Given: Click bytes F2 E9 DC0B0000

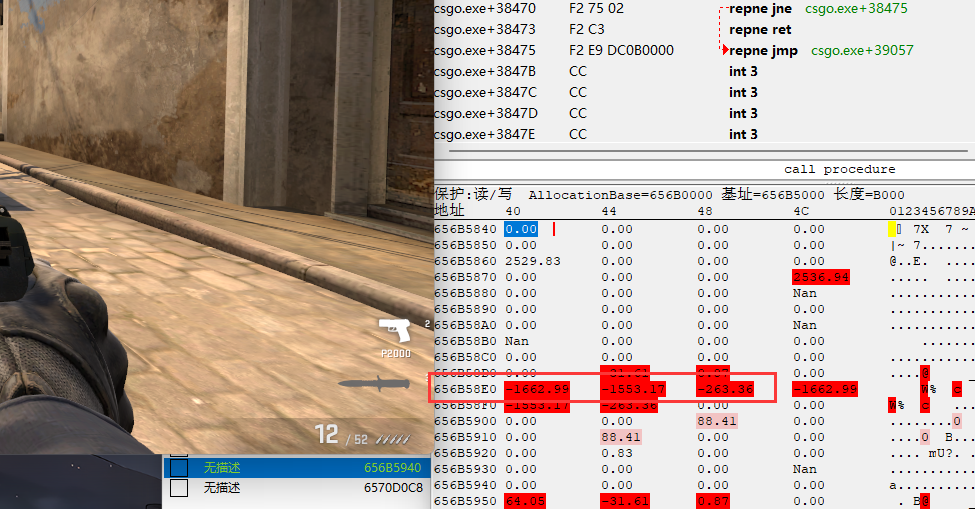Looking at the screenshot, I should pyautogui.click(x=621, y=50).
